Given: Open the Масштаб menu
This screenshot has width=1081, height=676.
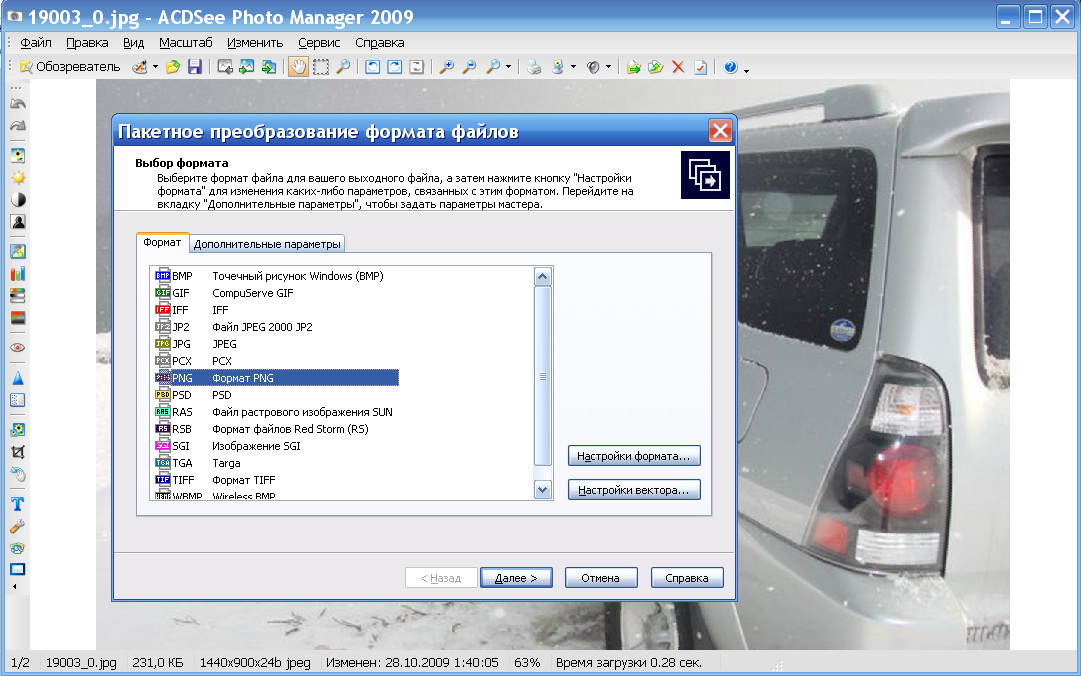Looking at the screenshot, I should [x=185, y=43].
